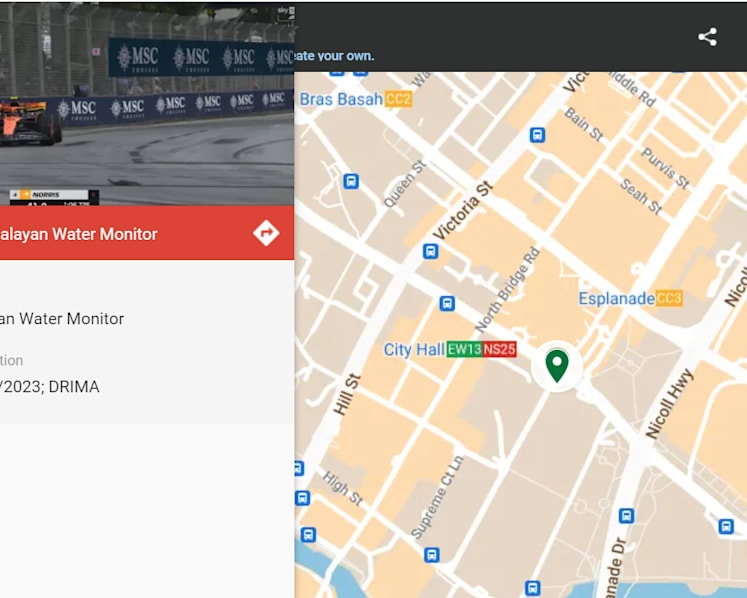747x598 pixels.
Task: Click the bus stop icon above City Hall
Action: (447, 303)
